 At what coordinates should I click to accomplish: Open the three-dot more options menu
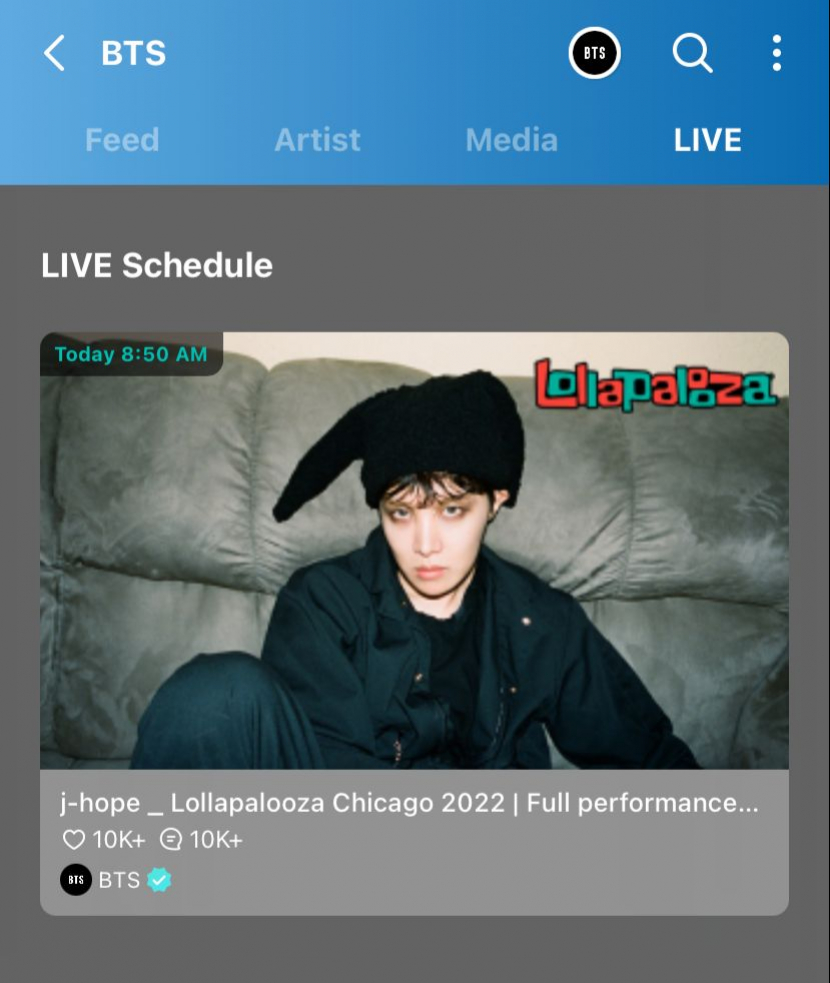point(777,53)
